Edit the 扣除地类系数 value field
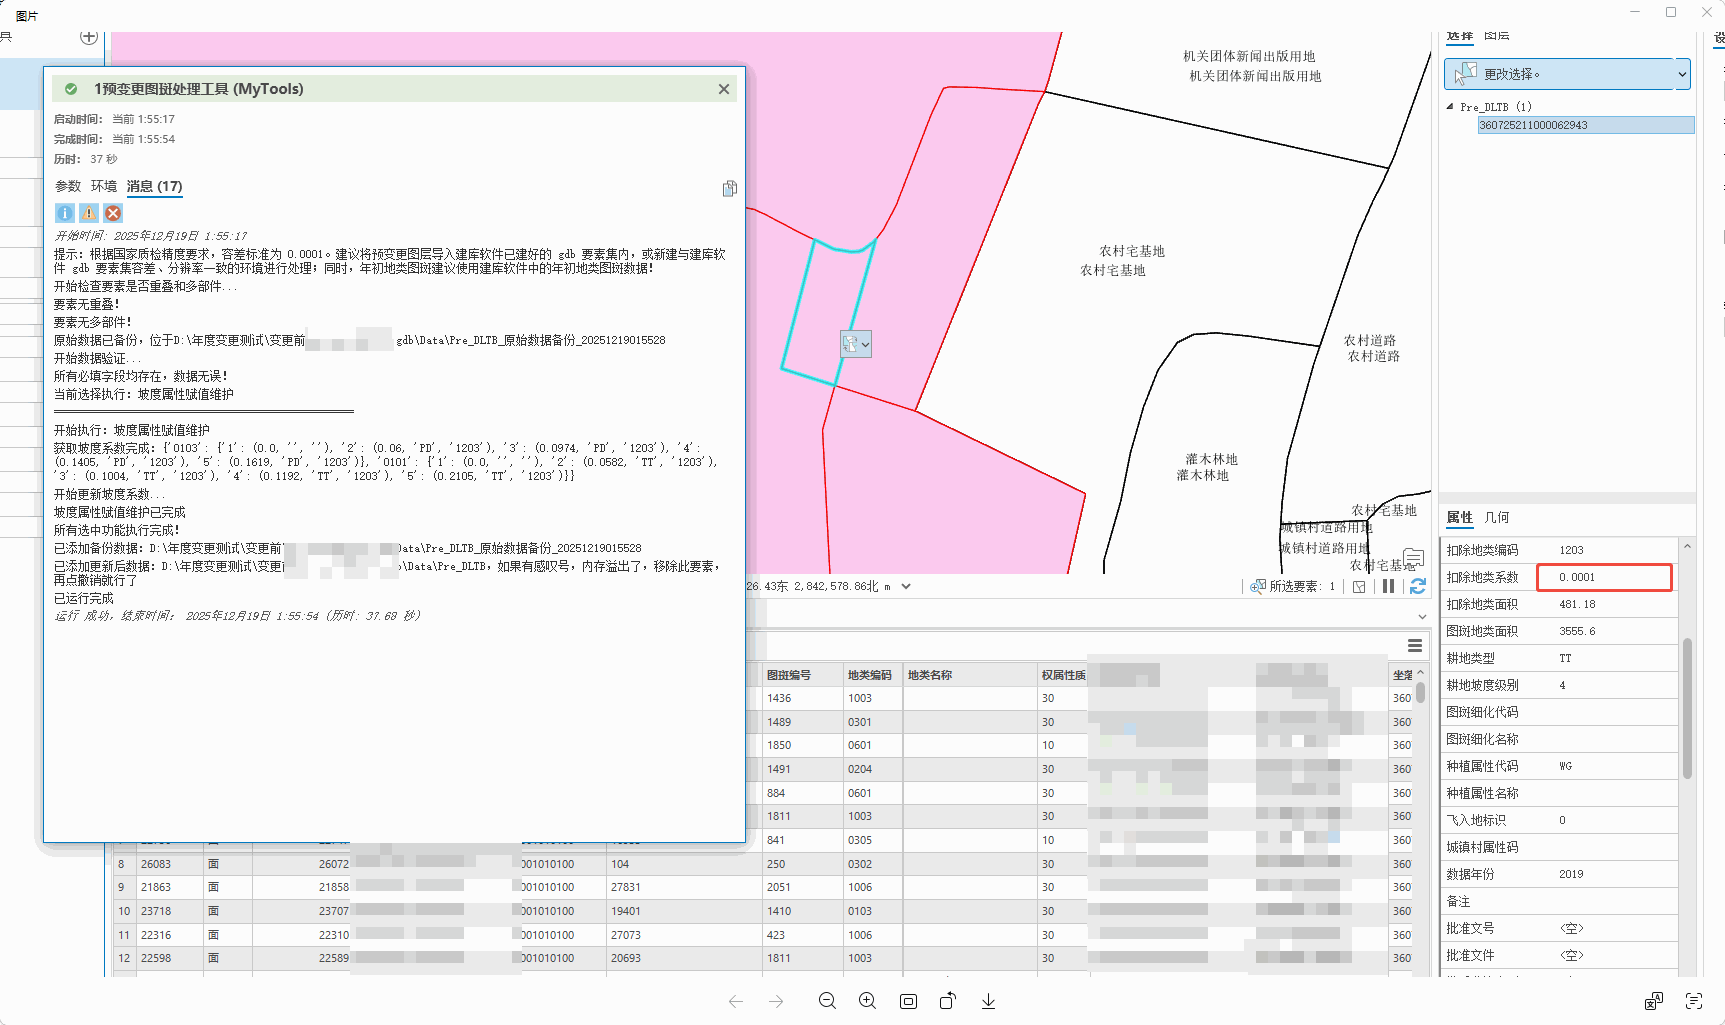The width and height of the screenshot is (1725, 1025). tap(1604, 577)
